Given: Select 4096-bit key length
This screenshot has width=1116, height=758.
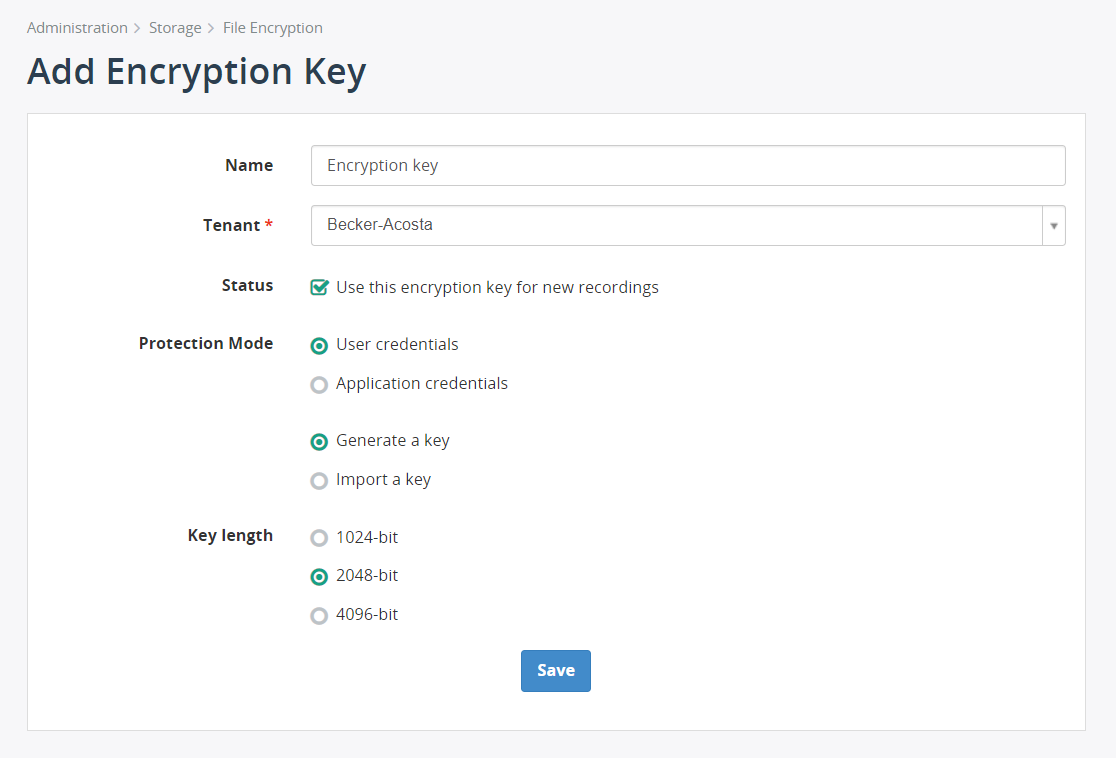Looking at the screenshot, I should tap(320, 615).
